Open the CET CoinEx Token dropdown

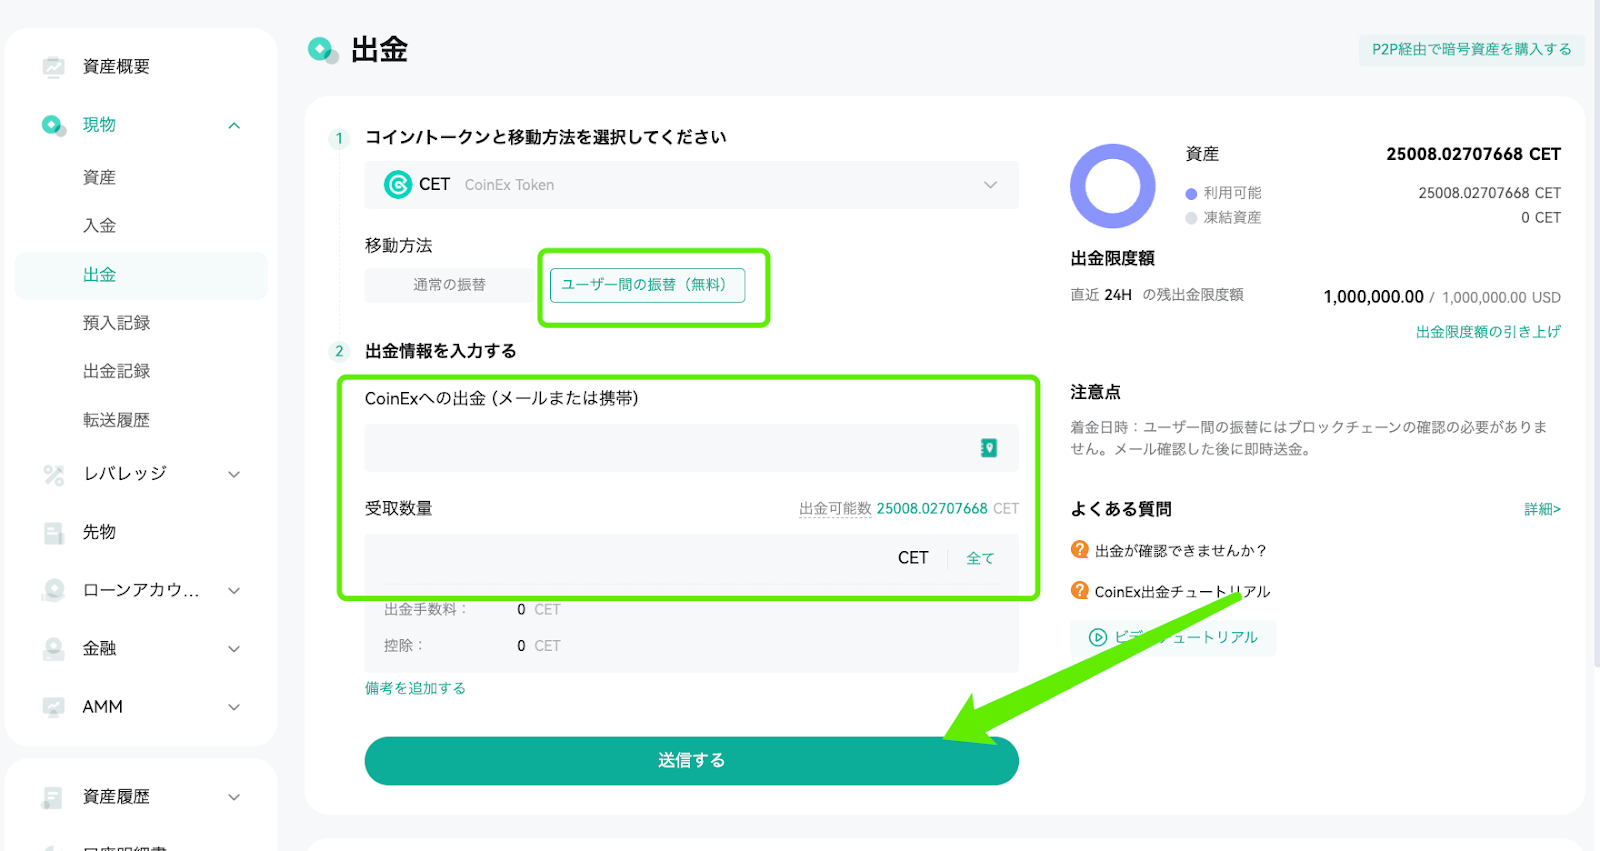tap(691, 185)
